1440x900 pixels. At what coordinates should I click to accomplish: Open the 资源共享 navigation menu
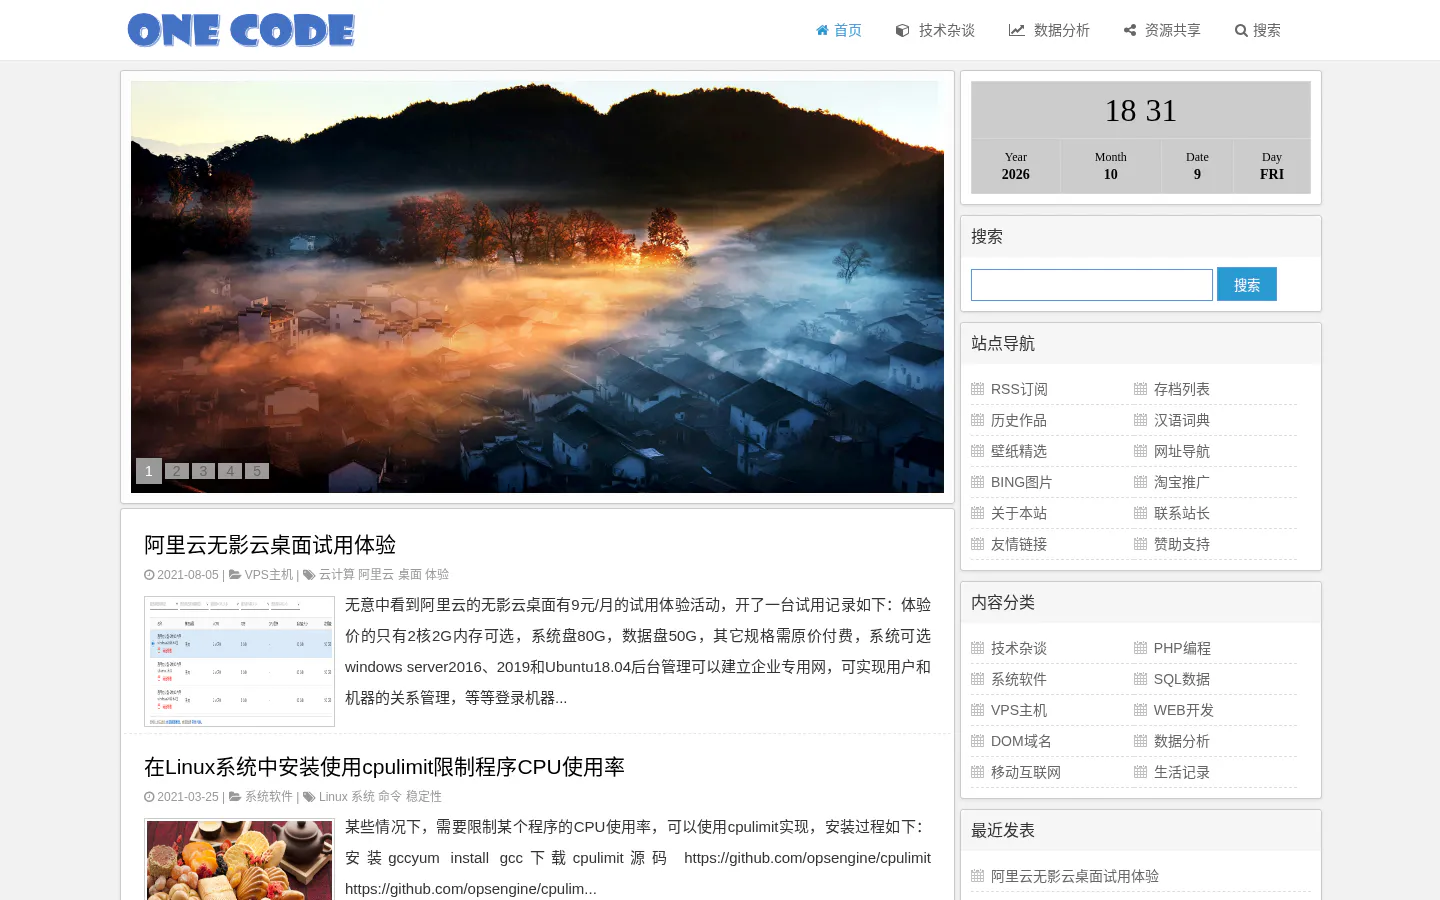point(1162,30)
